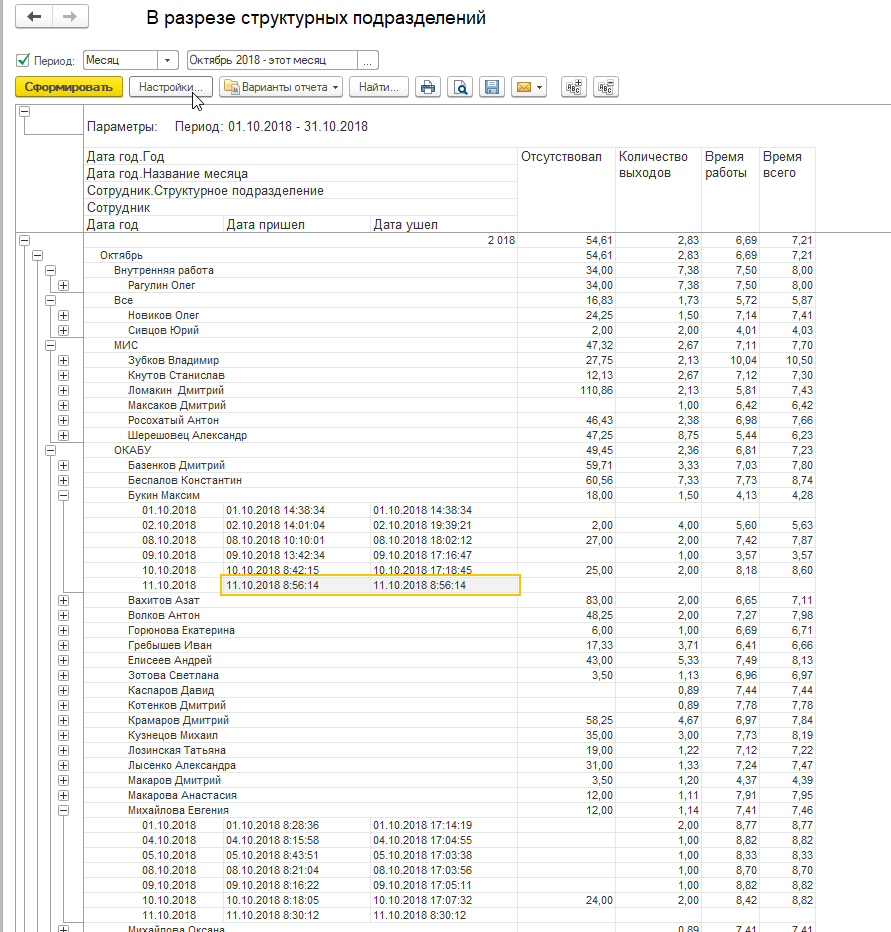Image resolution: width=891 pixels, height=932 pixels.
Task: Click the Сформировать button
Action: pos(69,87)
